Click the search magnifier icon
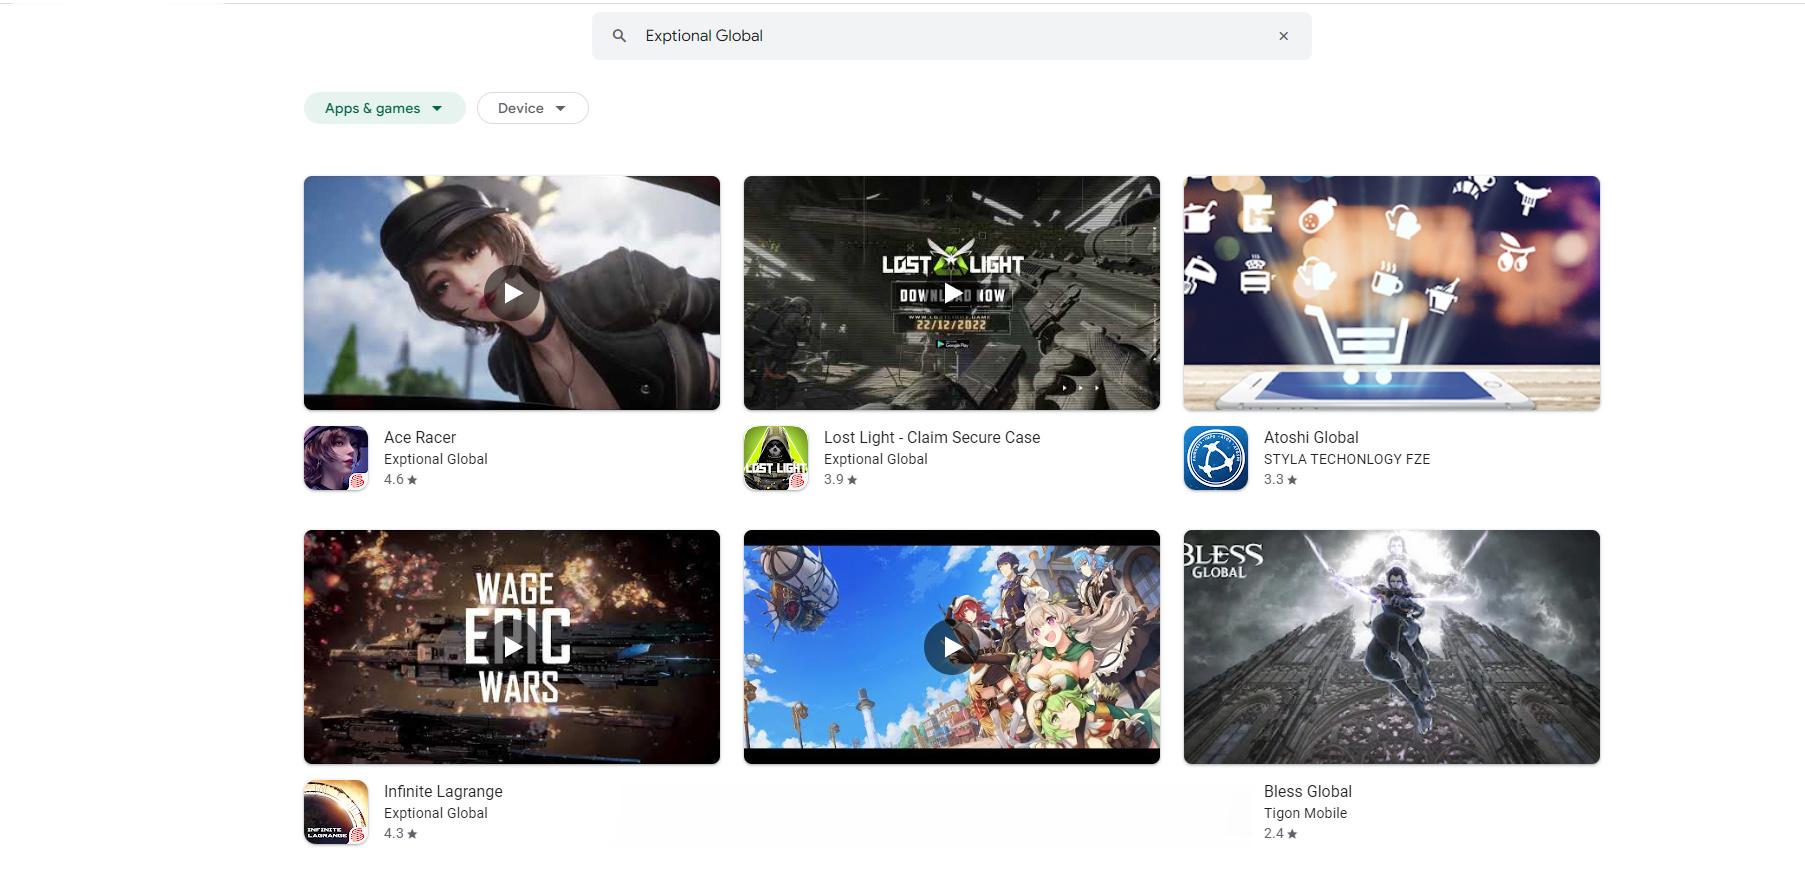 point(620,36)
